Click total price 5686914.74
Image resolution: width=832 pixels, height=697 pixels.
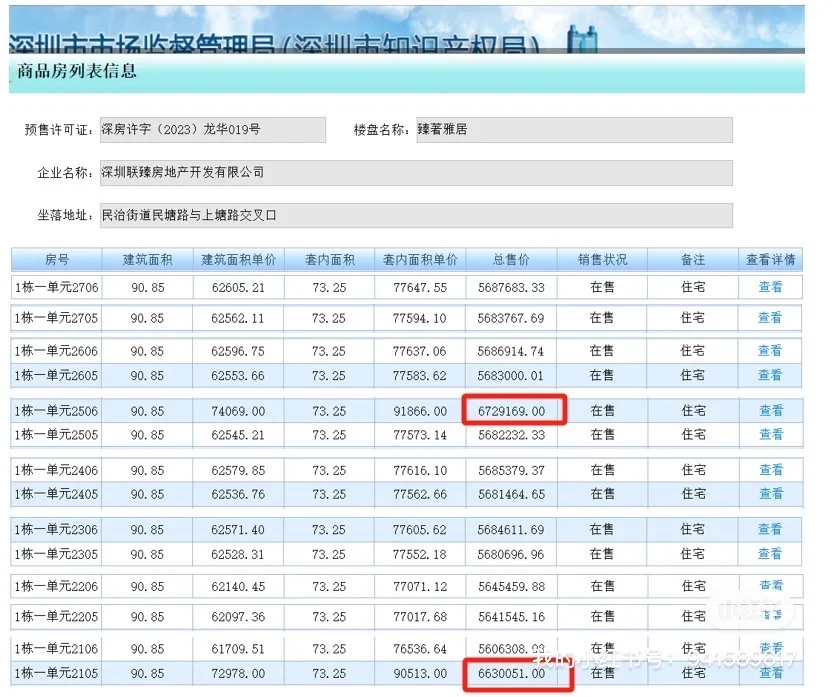point(511,351)
